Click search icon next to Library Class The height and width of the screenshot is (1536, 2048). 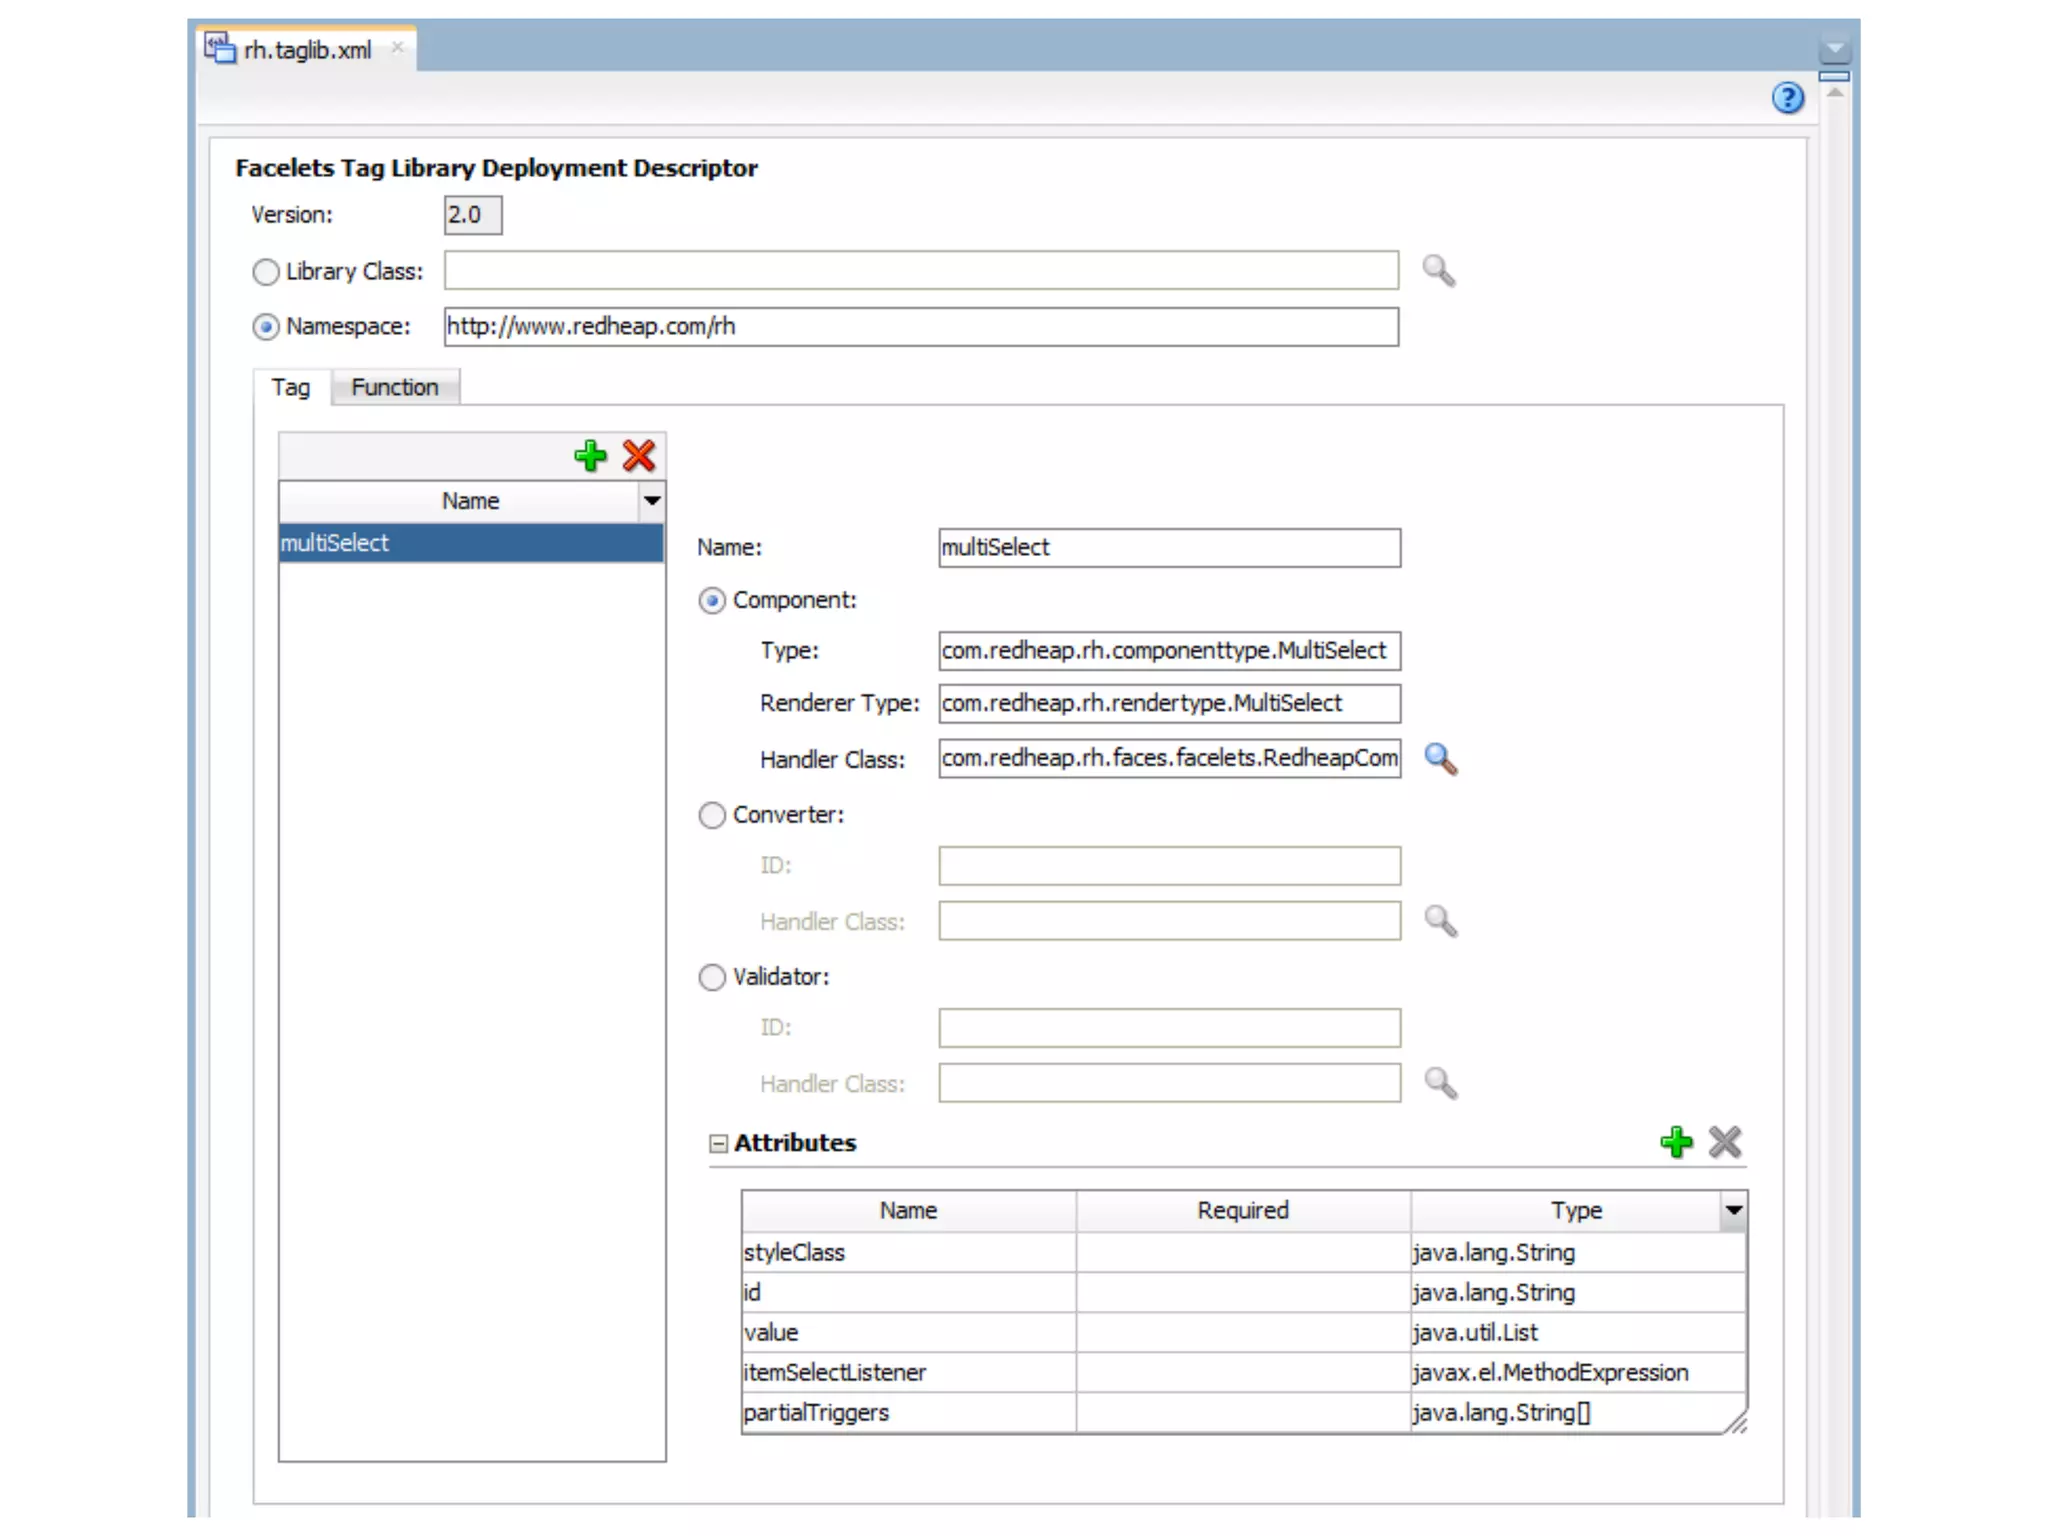pyautogui.click(x=1438, y=271)
